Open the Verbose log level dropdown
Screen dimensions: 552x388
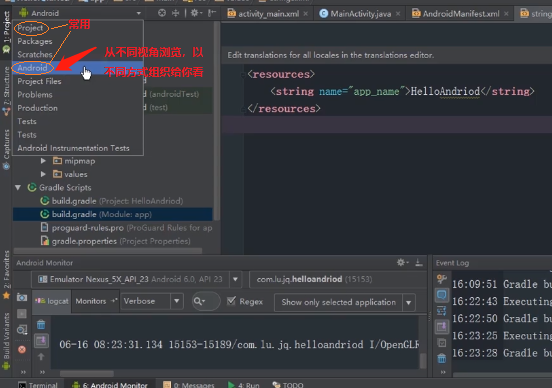click(177, 301)
